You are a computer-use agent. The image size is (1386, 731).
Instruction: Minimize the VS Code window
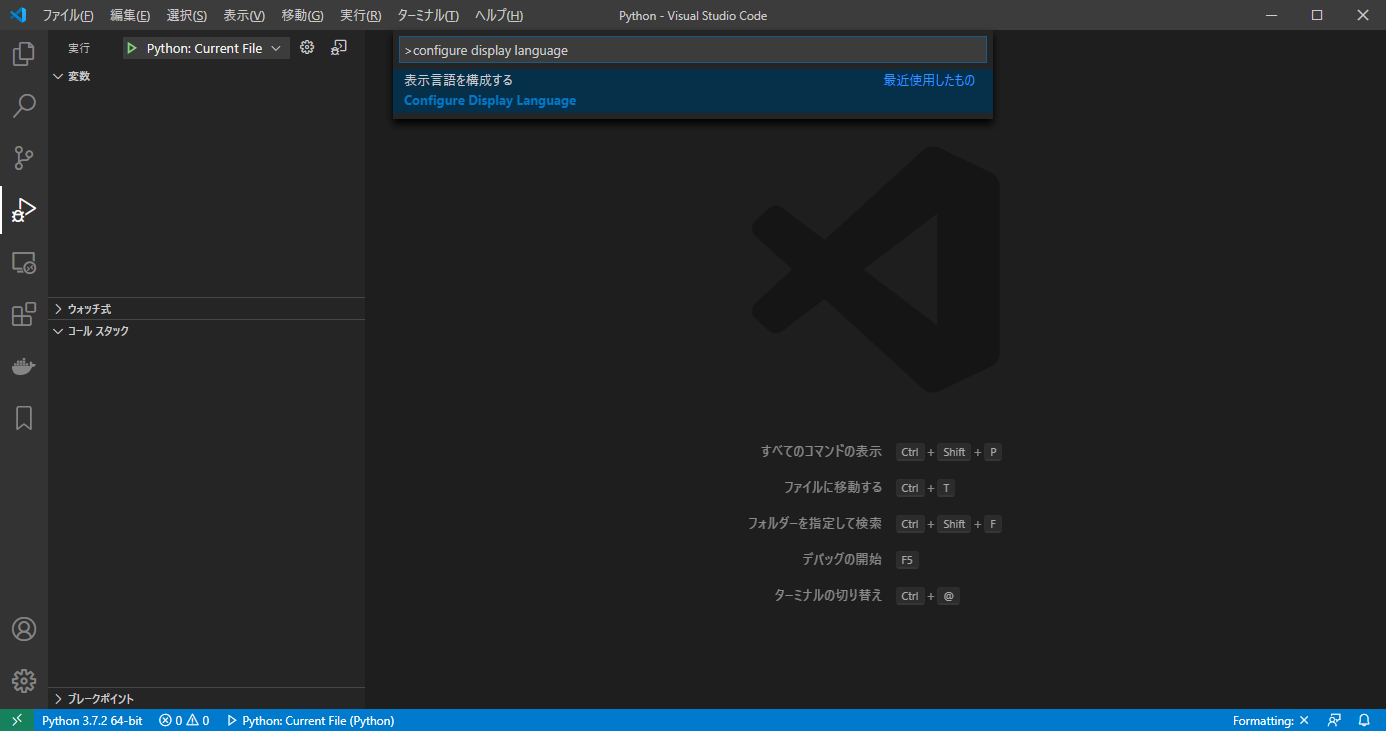tap(1271, 15)
